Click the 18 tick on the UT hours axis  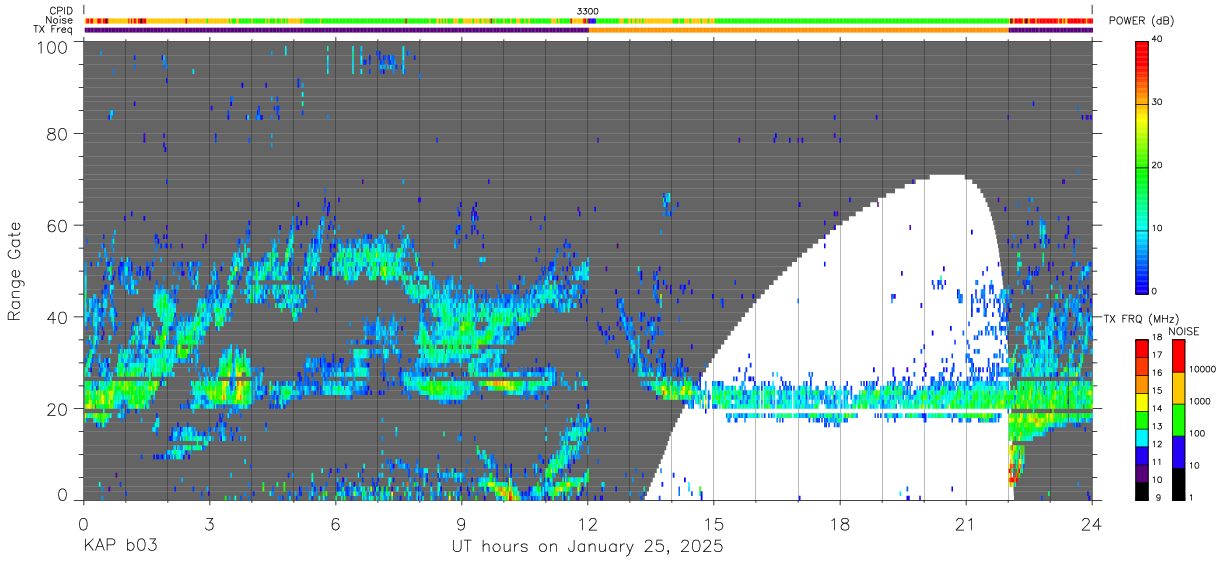(840, 523)
